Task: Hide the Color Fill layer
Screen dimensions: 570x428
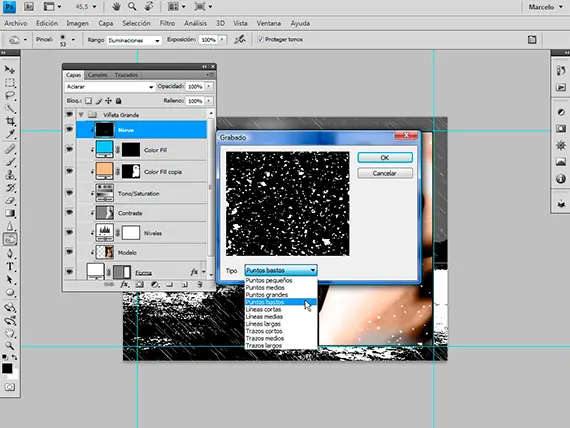Action: pyautogui.click(x=69, y=149)
